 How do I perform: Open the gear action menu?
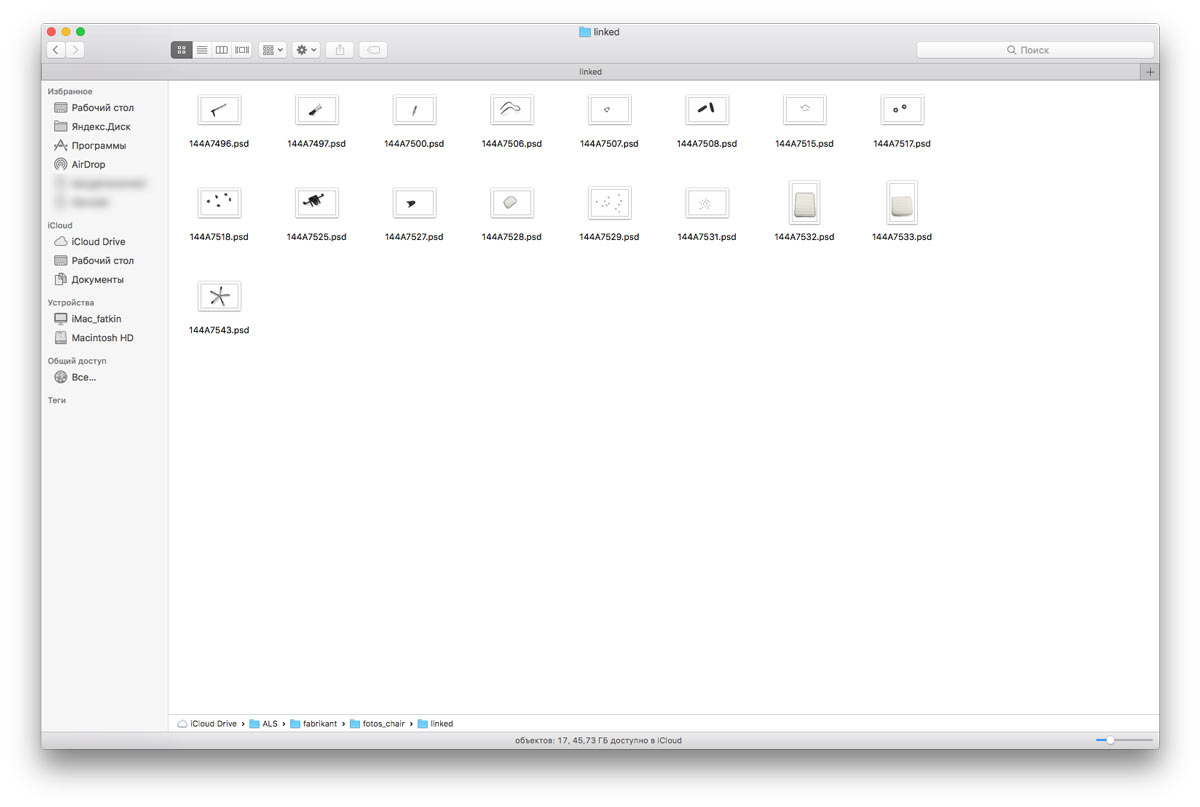(306, 50)
